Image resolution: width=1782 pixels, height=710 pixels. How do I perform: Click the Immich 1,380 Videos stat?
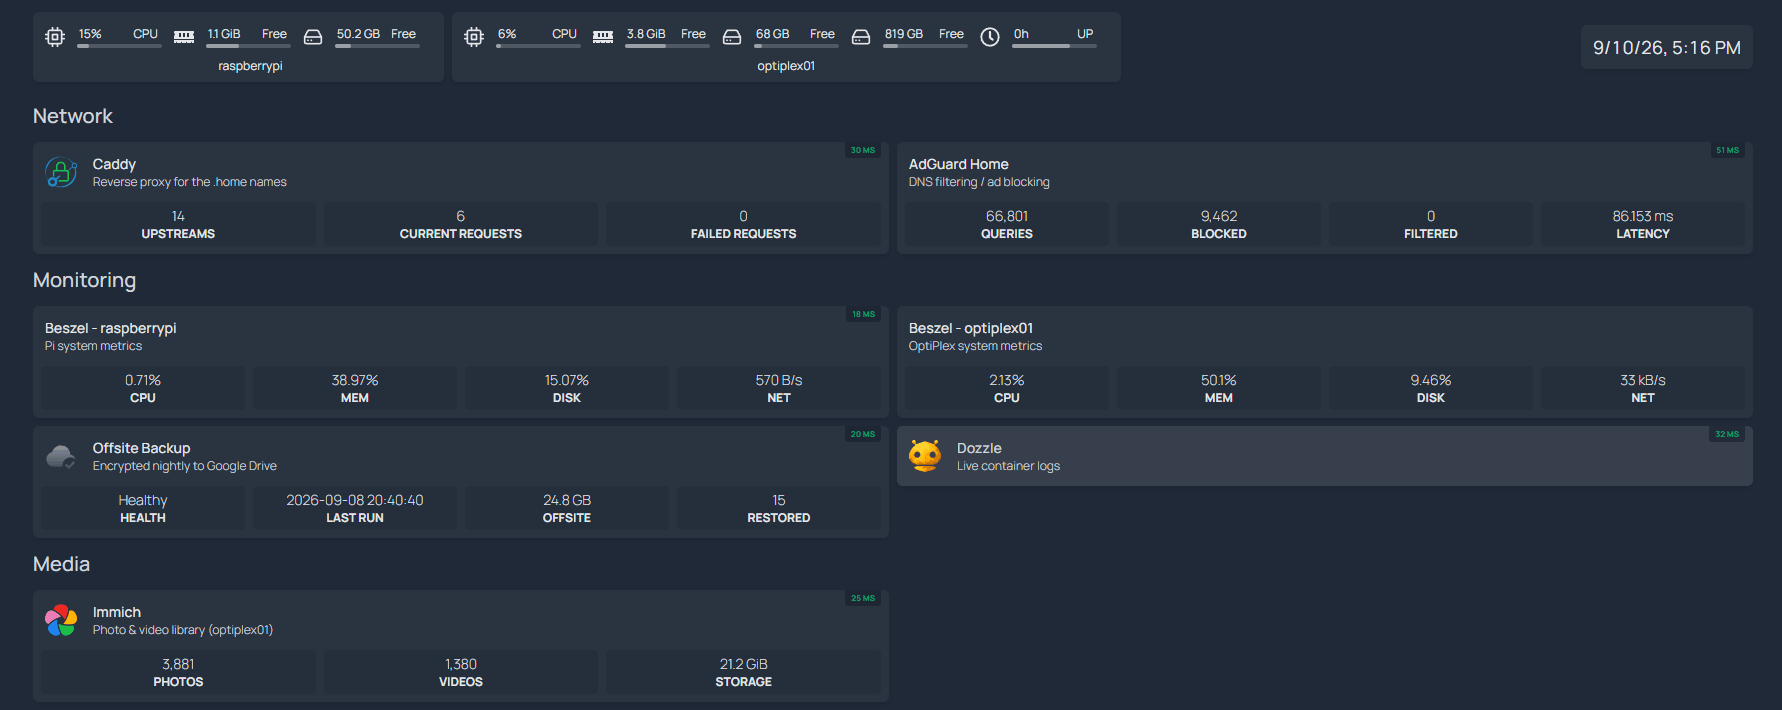(x=461, y=672)
